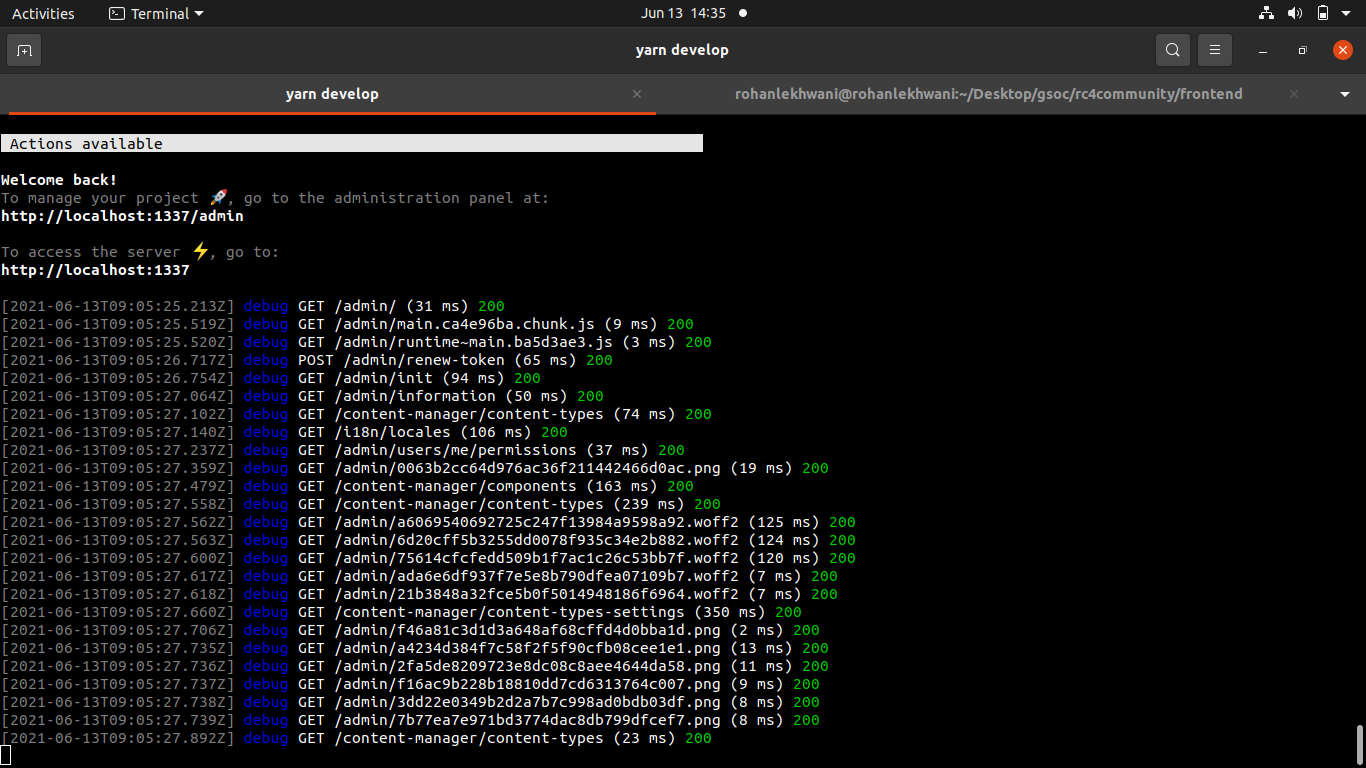Click the a6069540692725c247f13984a9598a92.woff2 line
Screen dimensions: 1366x768
click(428, 522)
